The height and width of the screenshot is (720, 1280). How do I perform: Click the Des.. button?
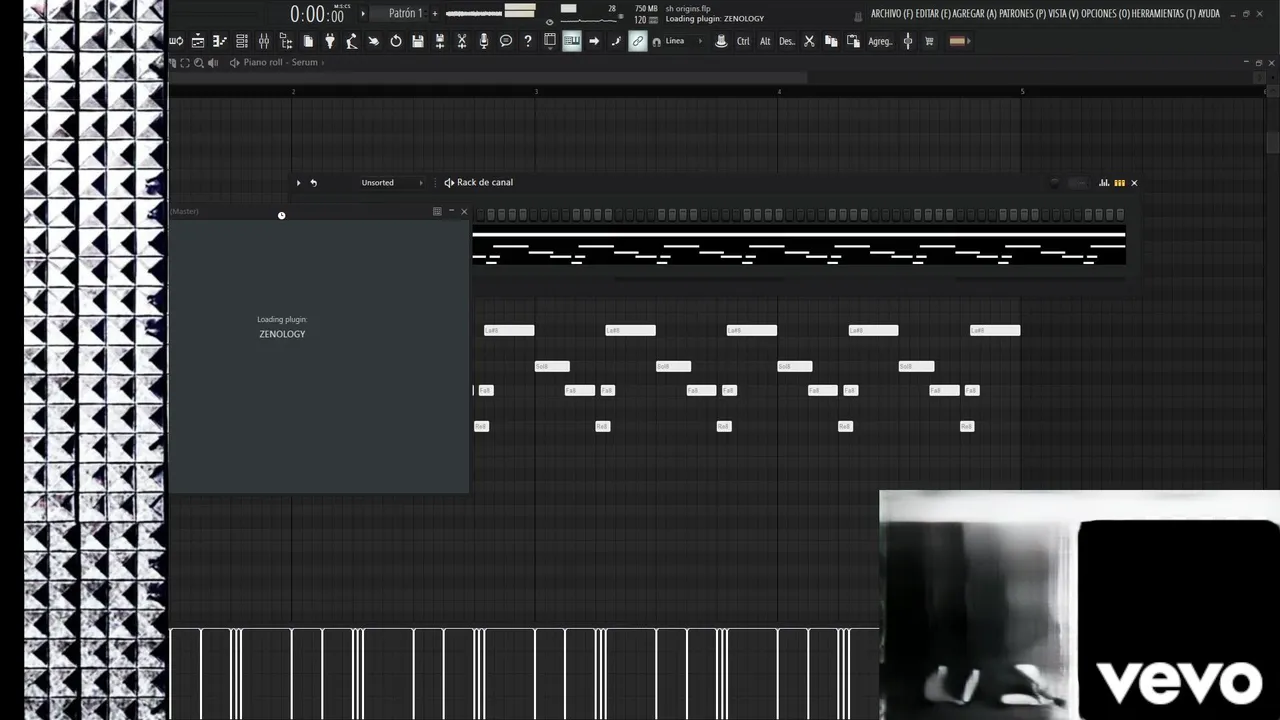click(x=787, y=41)
